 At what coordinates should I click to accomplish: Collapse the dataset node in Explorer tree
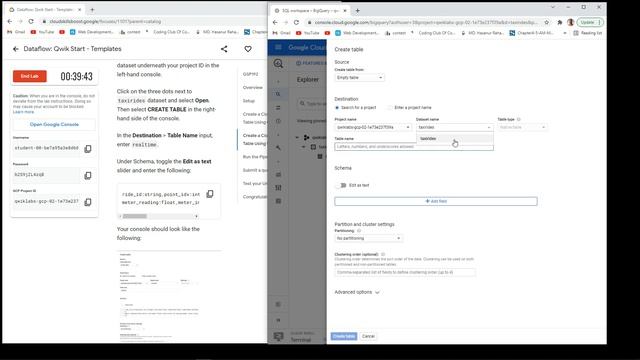tap(304, 147)
